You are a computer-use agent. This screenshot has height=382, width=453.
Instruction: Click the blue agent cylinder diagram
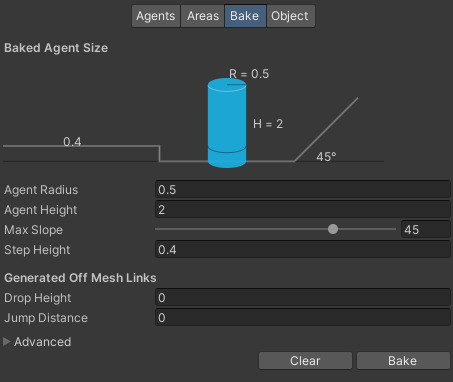[x=227, y=123]
